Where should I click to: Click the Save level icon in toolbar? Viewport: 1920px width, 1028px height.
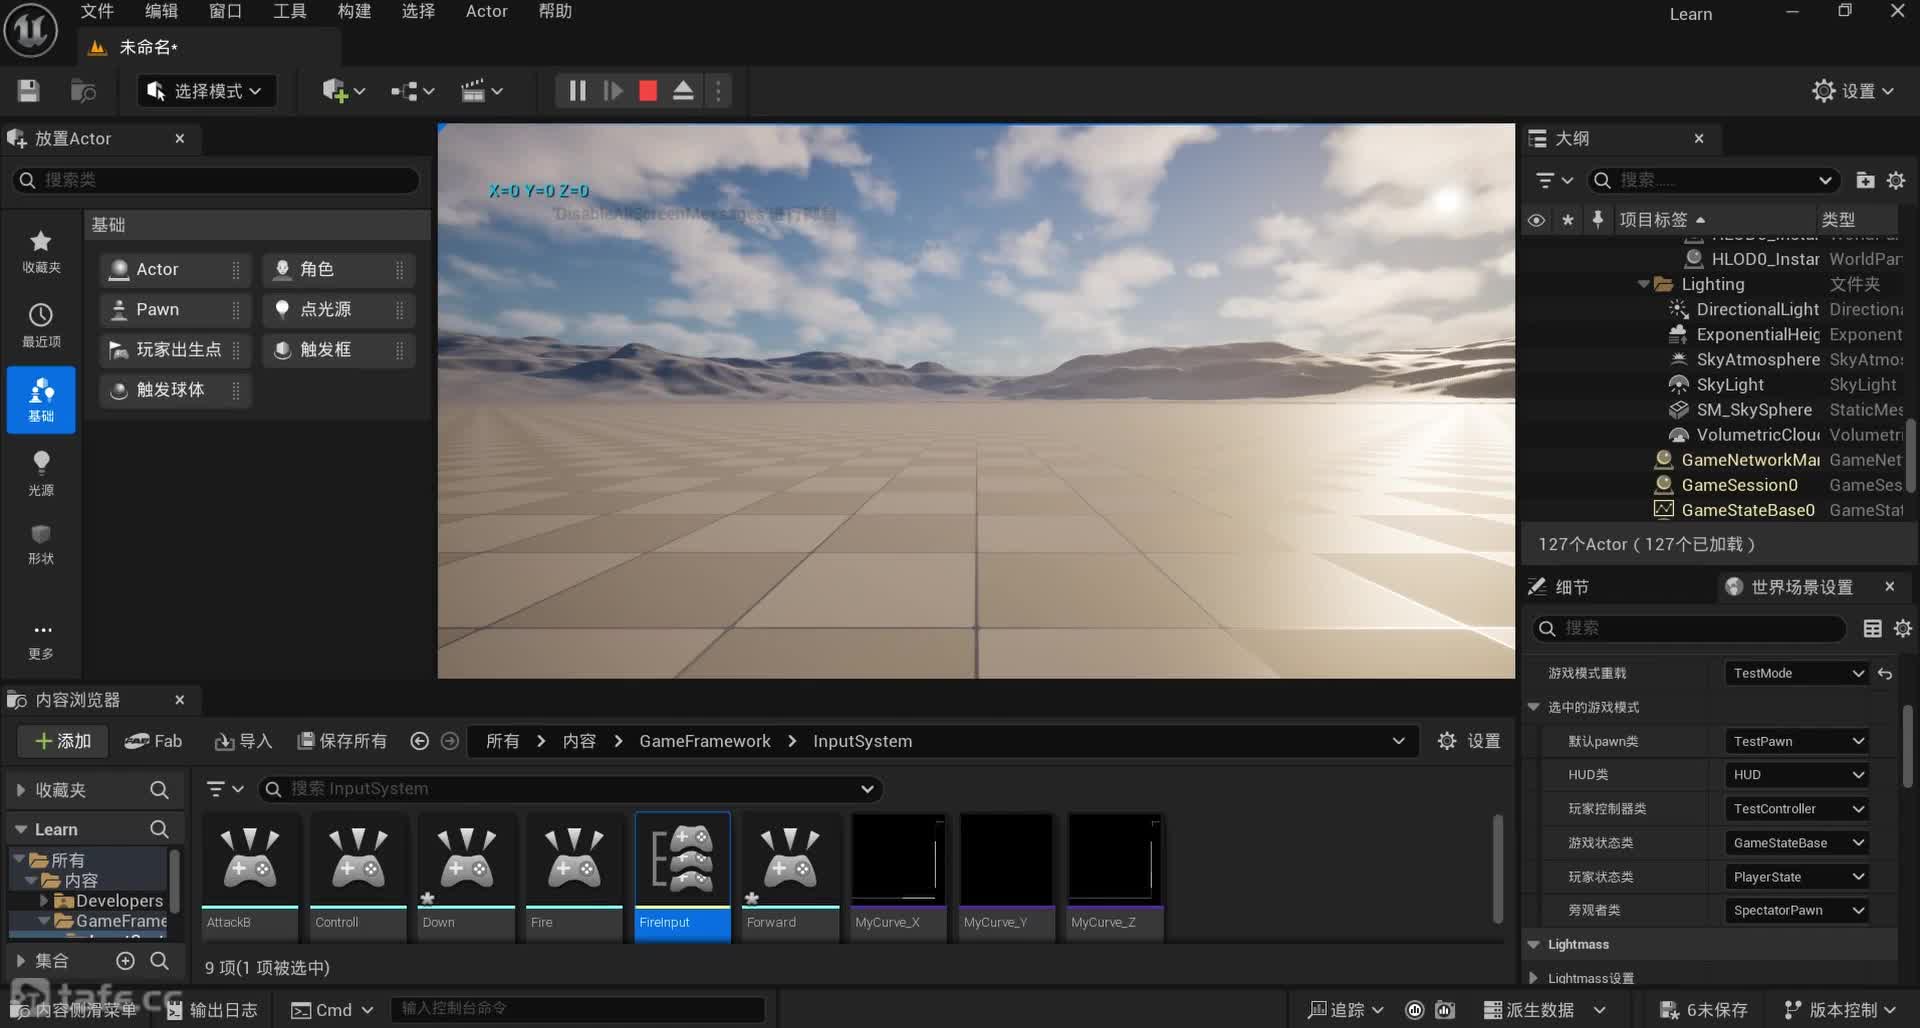pyautogui.click(x=28, y=91)
